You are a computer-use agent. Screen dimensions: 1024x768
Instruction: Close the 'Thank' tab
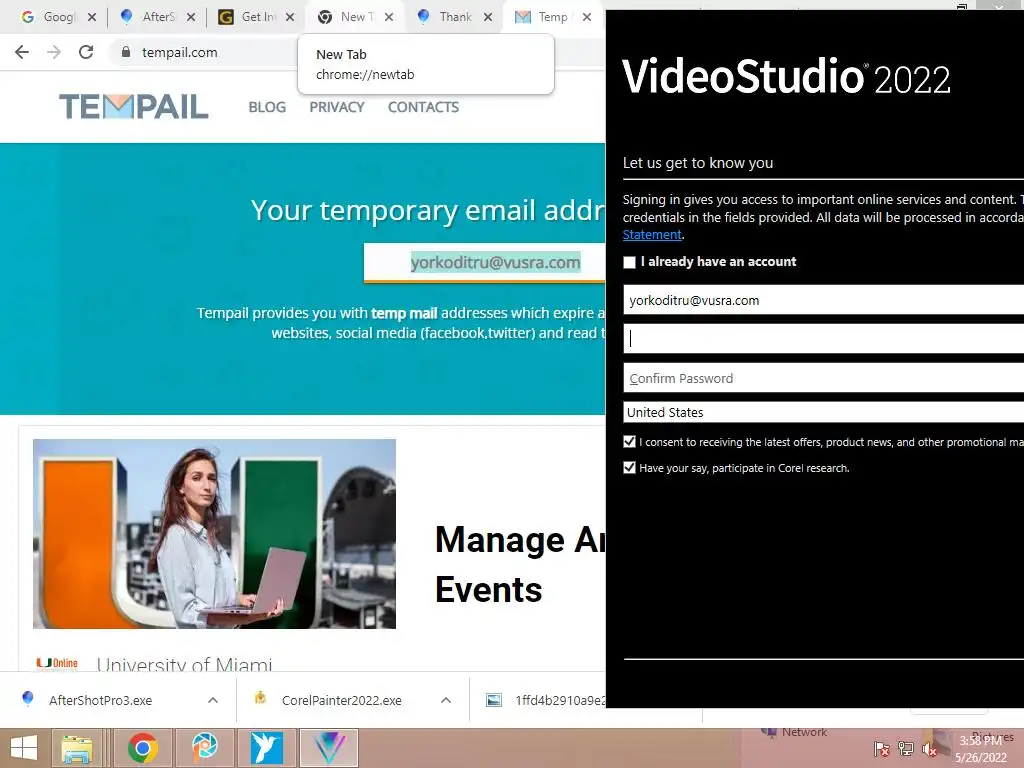pyautogui.click(x=488, y=17)
